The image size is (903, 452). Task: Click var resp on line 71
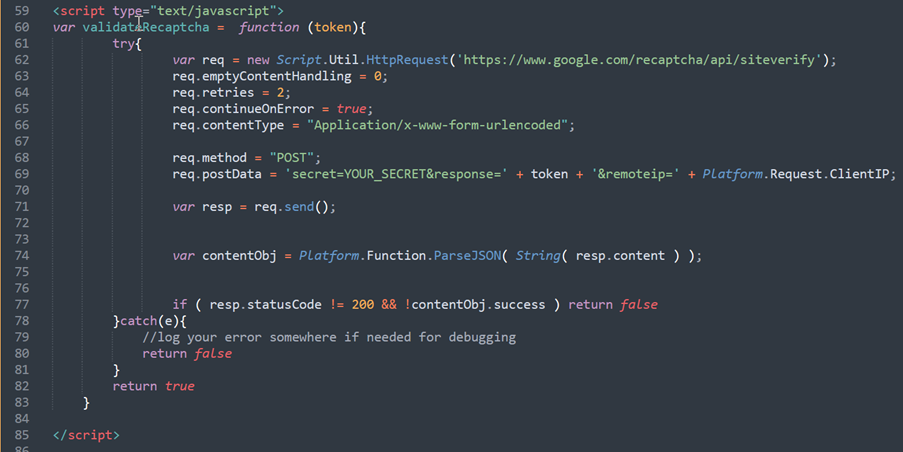tap(202, 207)
